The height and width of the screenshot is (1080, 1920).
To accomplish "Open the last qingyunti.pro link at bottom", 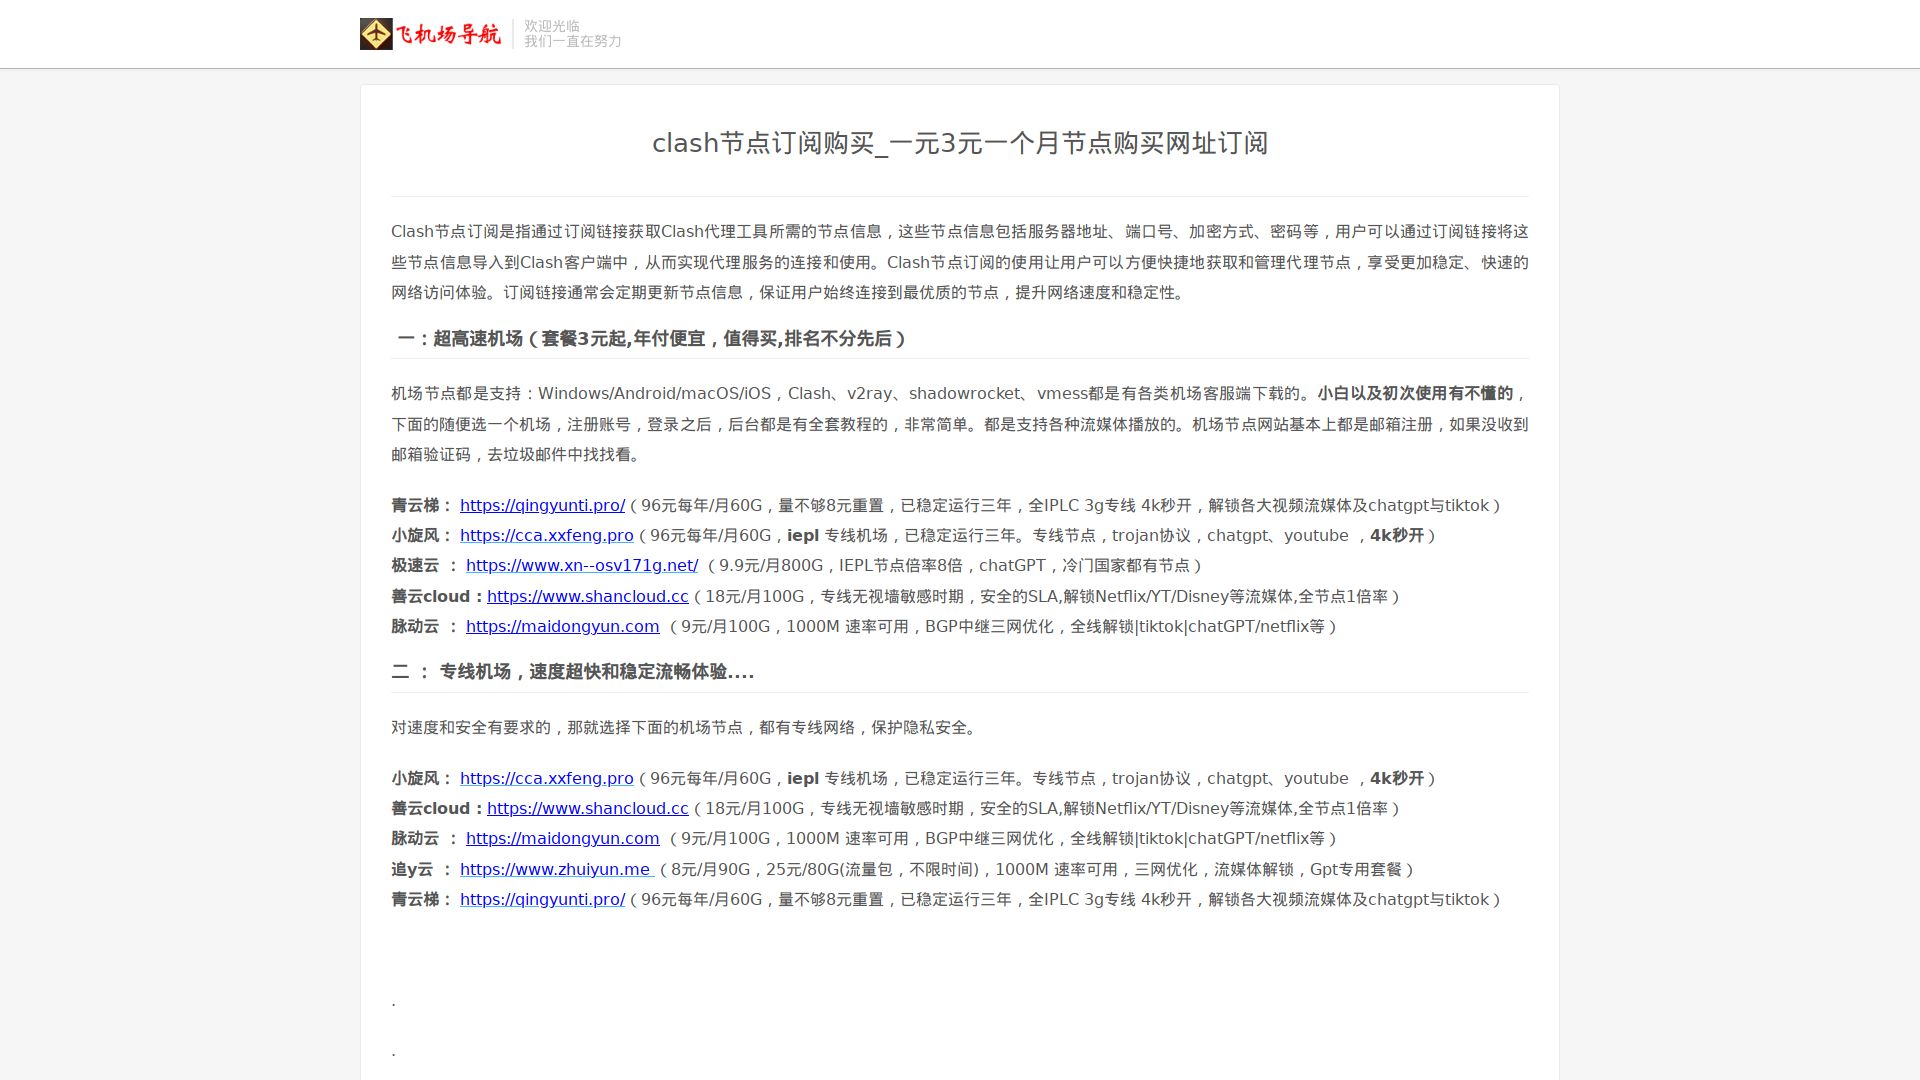I will tap(542, 900).
